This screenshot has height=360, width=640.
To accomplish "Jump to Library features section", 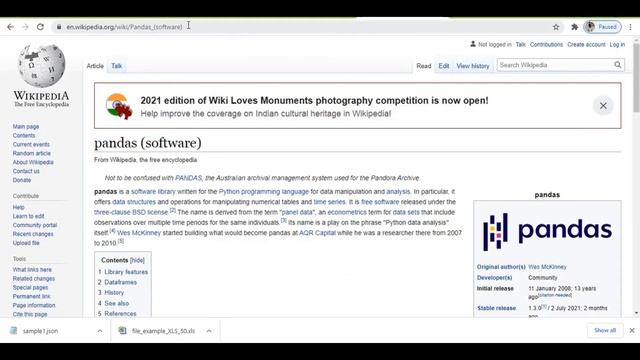I will (126, 272).
